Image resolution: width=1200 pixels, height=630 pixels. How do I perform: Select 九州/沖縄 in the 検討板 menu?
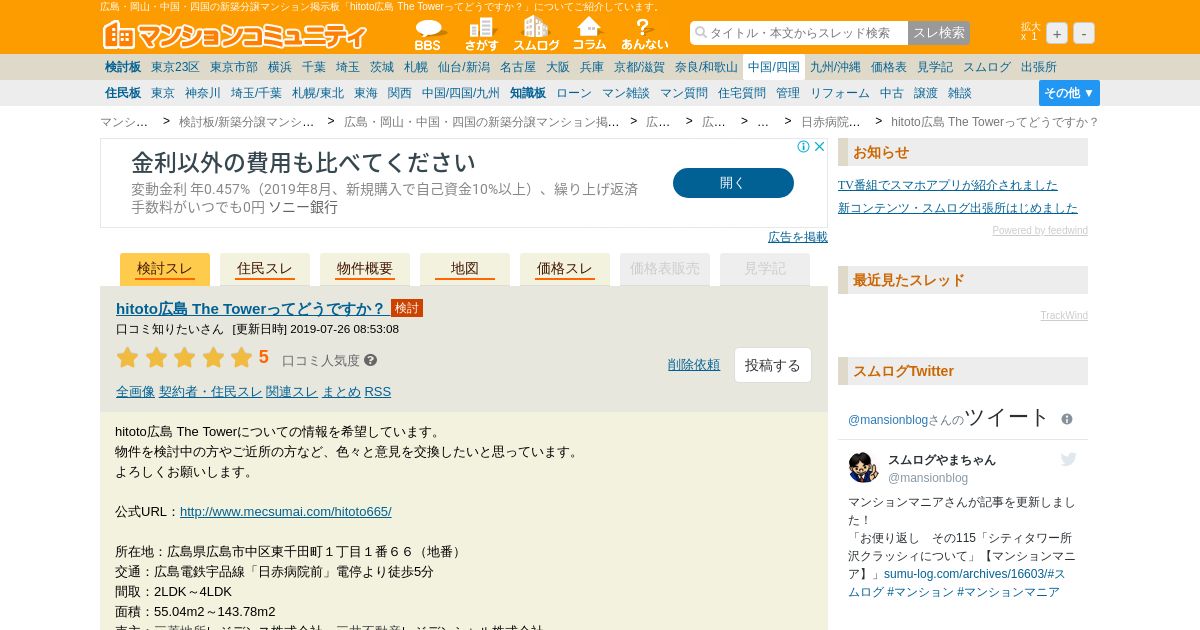click(x=835, y=67)
